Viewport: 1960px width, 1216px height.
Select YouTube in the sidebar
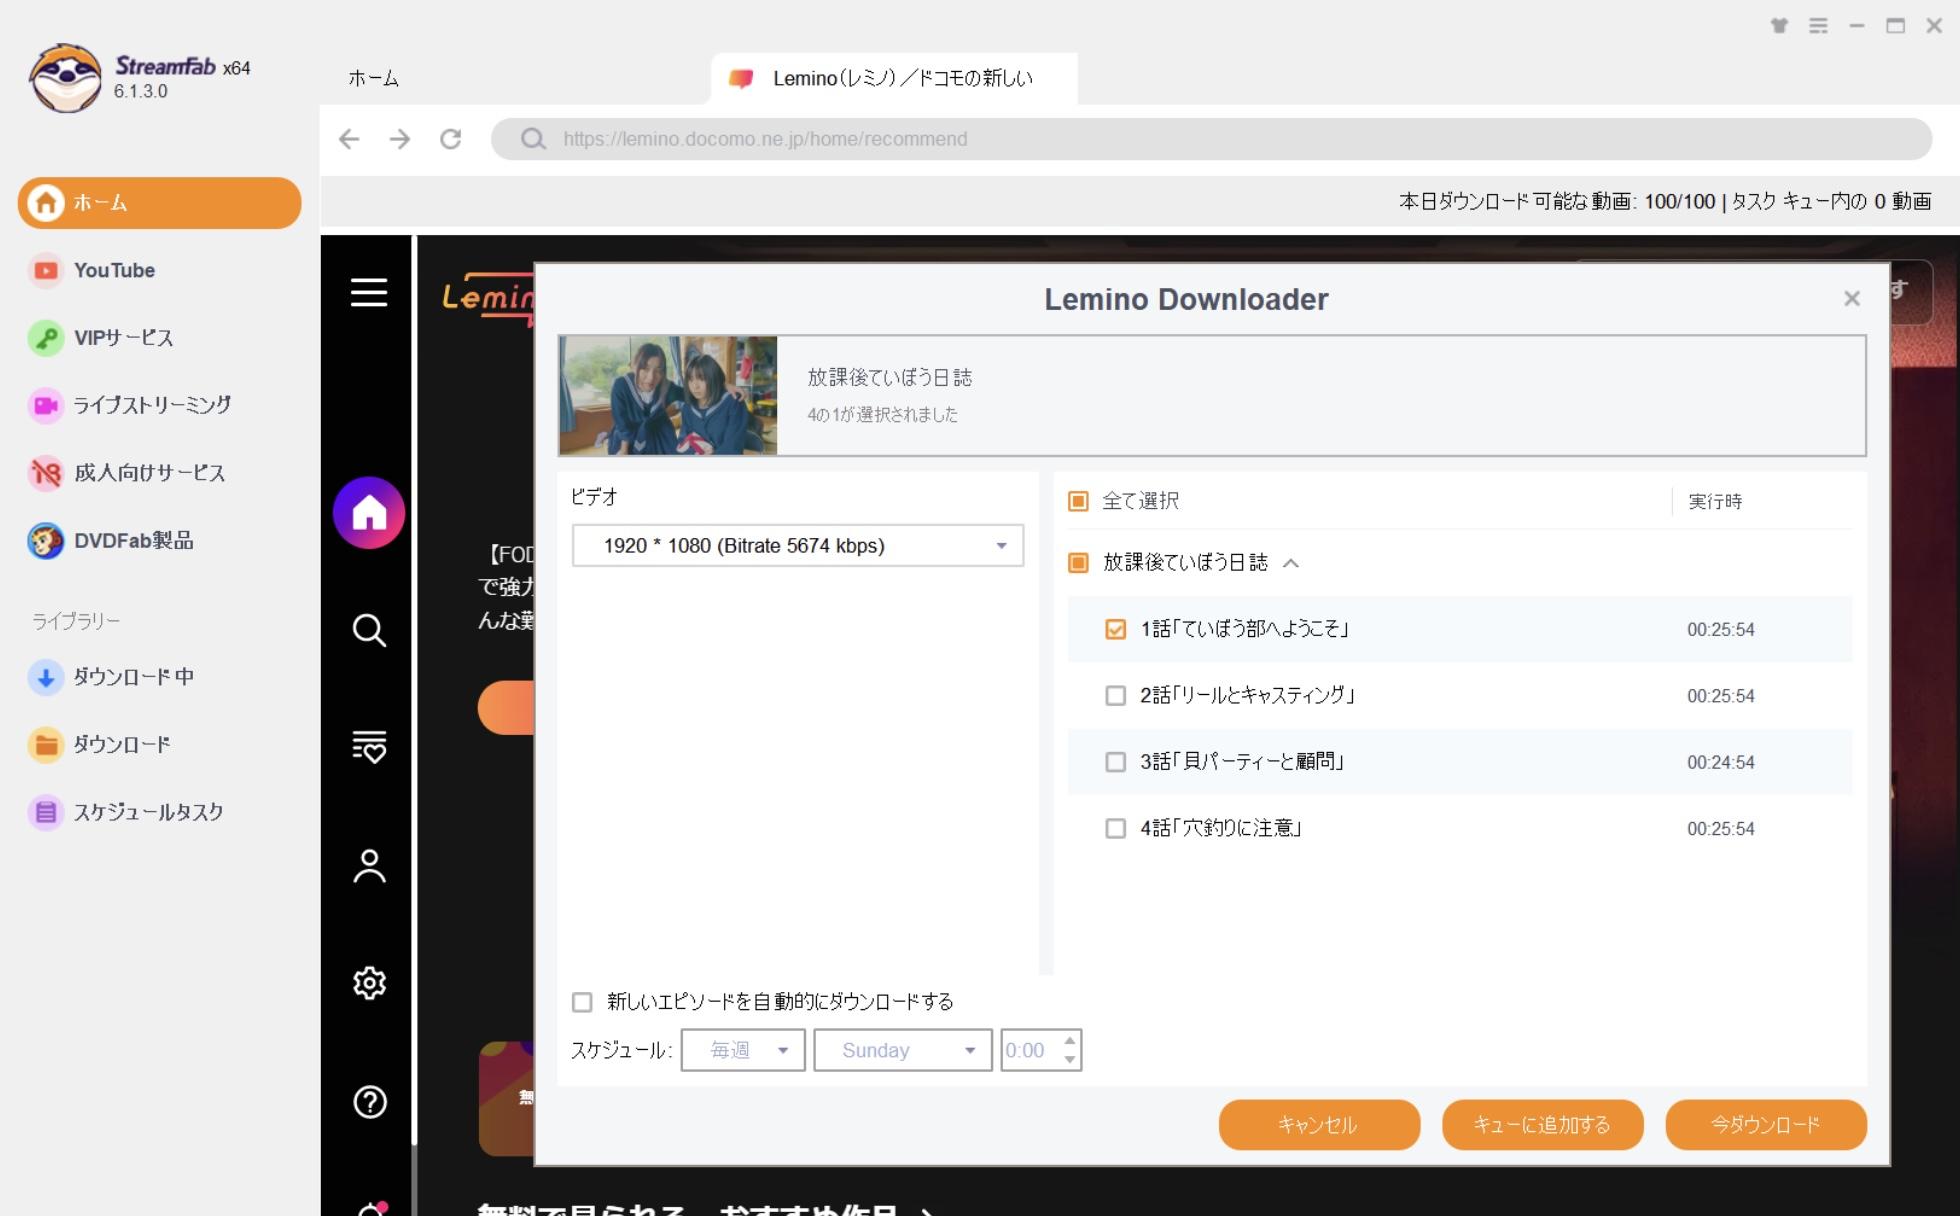click(x=114, y=270)
